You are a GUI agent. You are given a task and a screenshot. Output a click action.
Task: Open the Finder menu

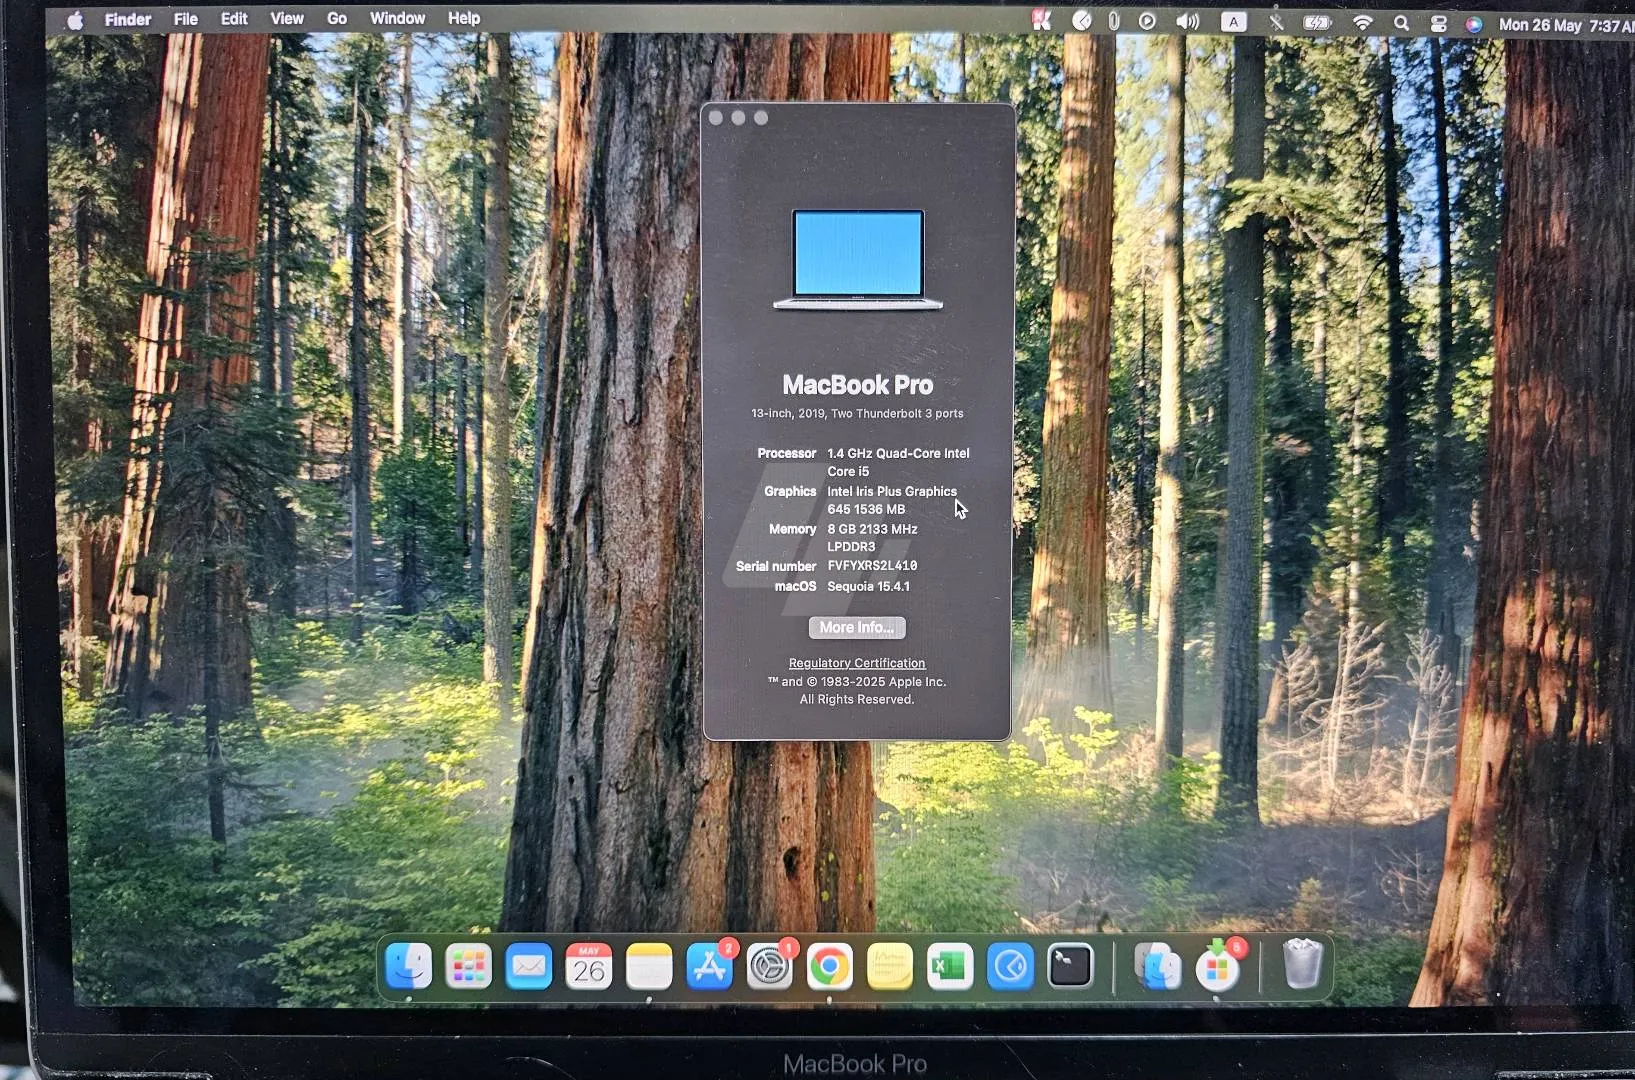coord(128,19)
